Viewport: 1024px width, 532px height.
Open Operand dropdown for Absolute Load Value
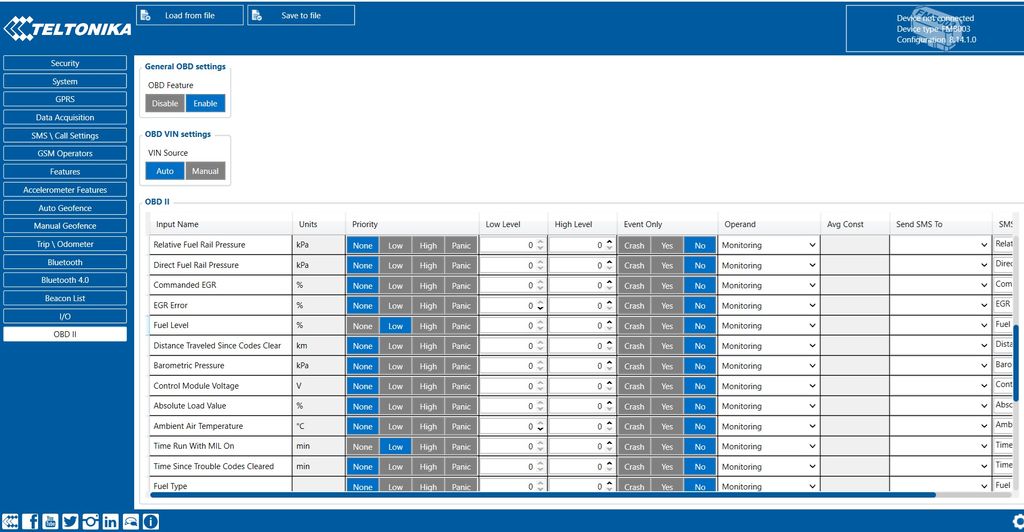click(768, 406)
